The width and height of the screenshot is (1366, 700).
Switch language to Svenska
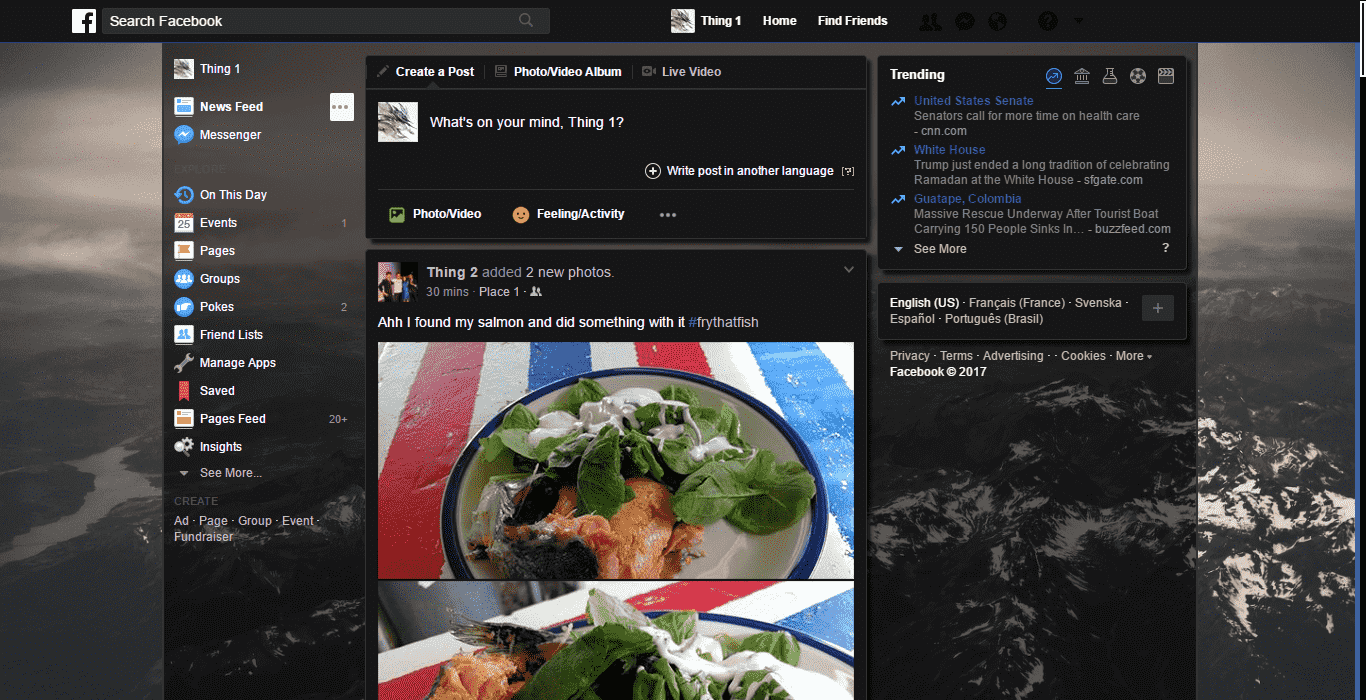pos(1098,303)
